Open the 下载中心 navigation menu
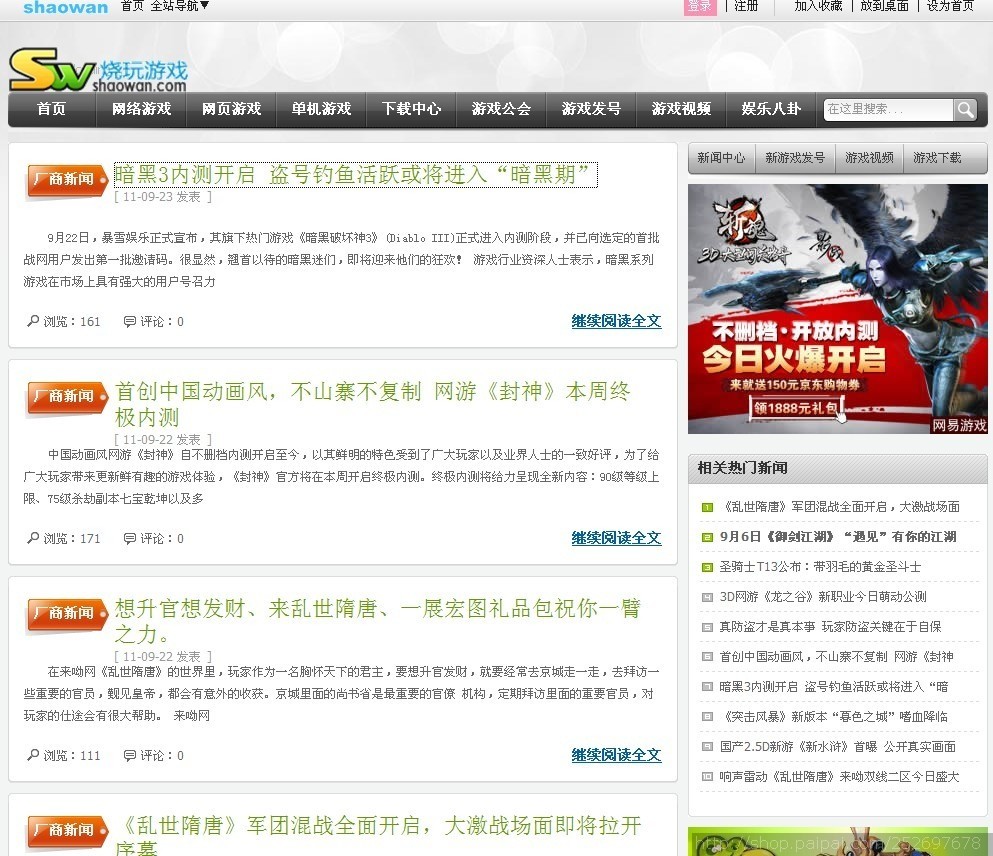Viewport: 993px width, 856px height. (x=411, y=109)
